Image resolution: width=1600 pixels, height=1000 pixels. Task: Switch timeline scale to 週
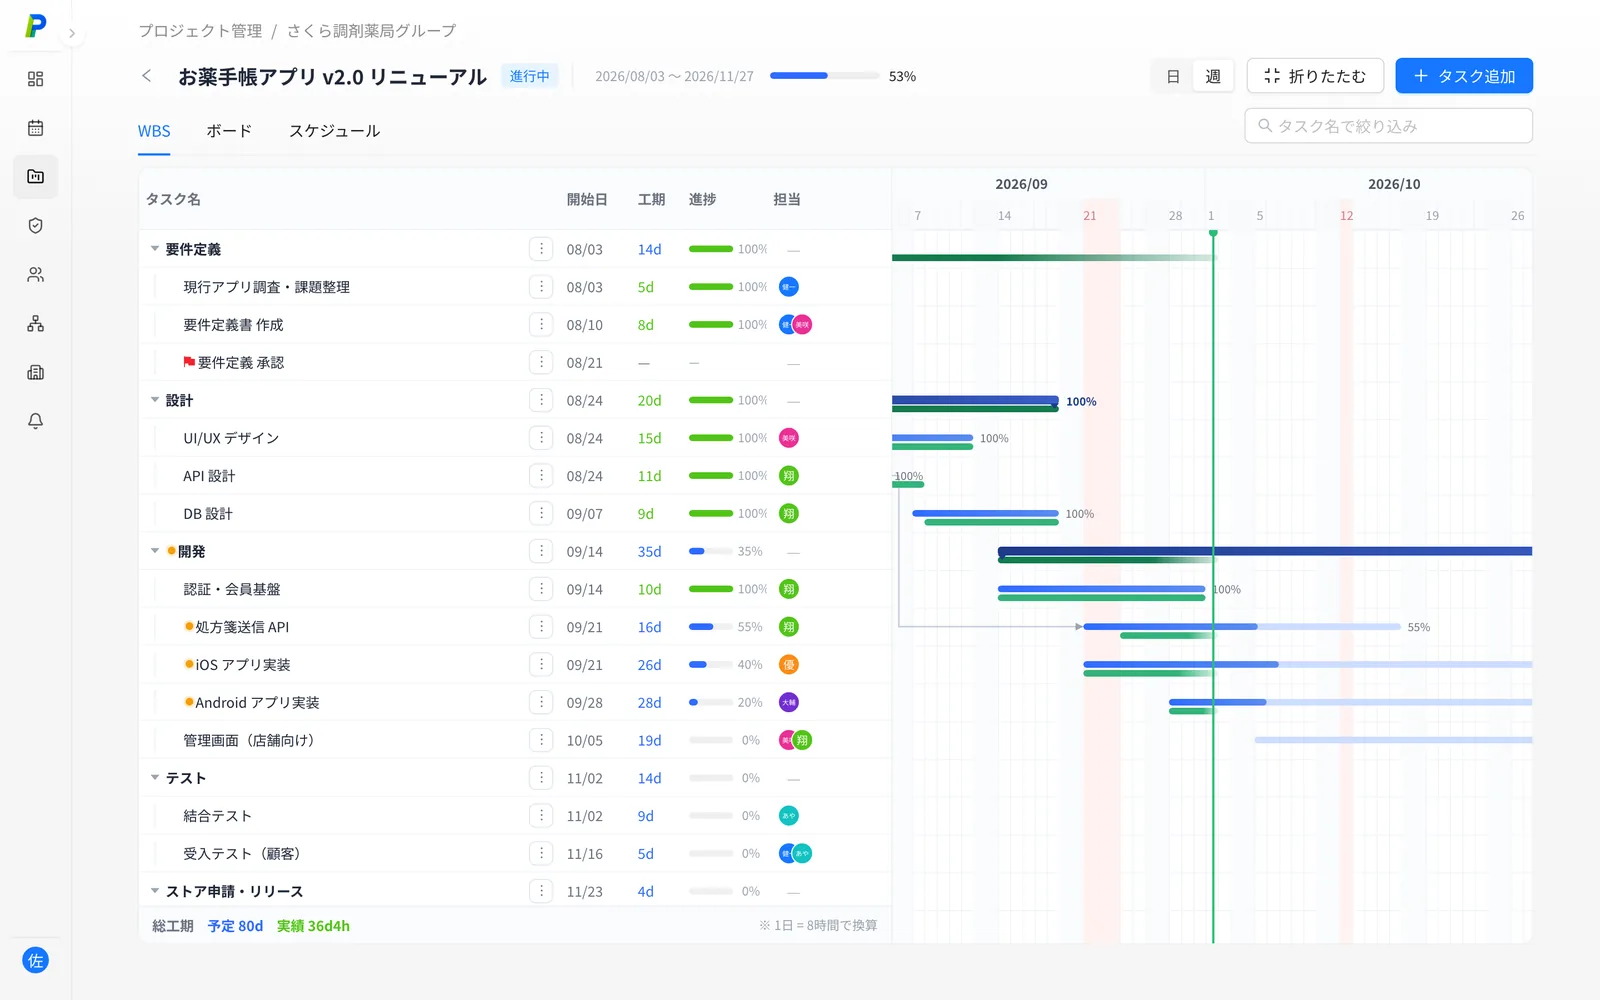1213,76
